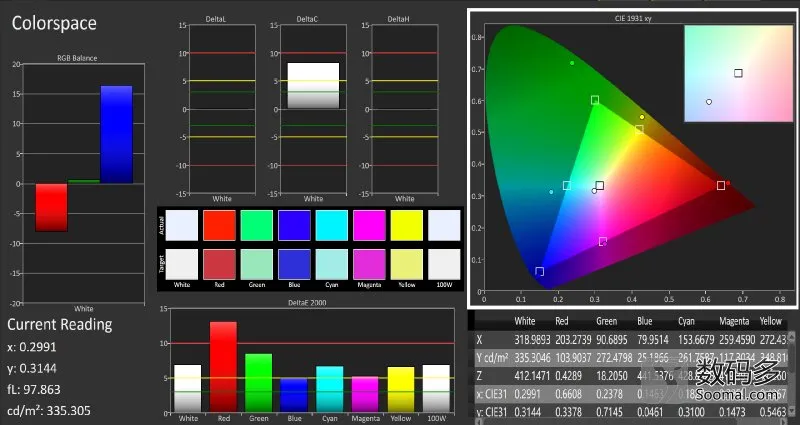This screenshot has width=800, height=425.
Task: Click the cell value 18.2050
Action: 612,376
